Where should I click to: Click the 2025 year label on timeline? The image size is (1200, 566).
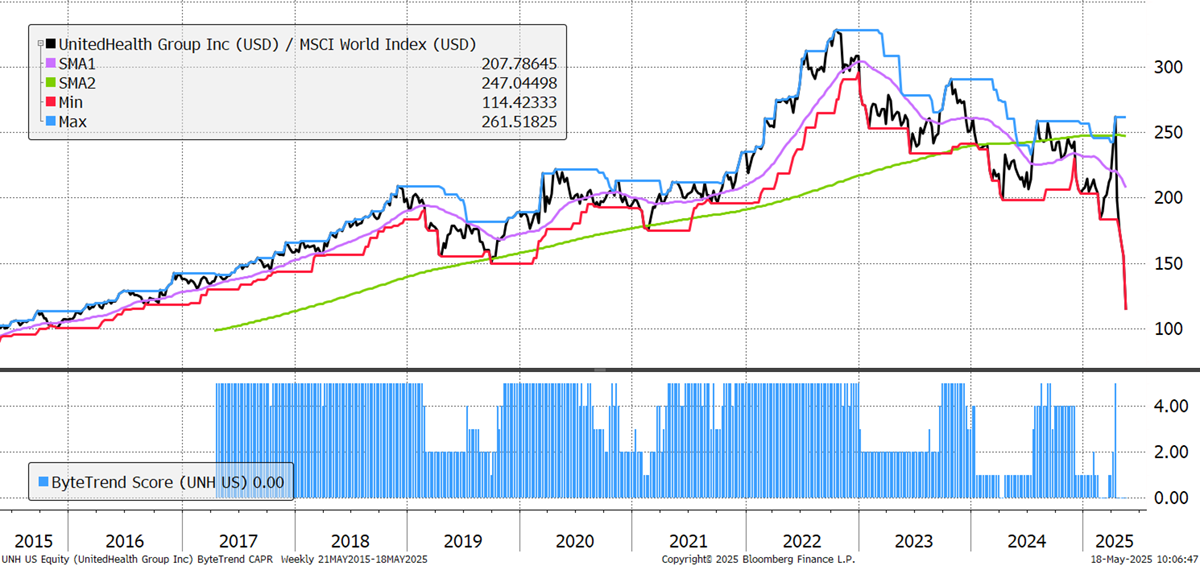1112,540
